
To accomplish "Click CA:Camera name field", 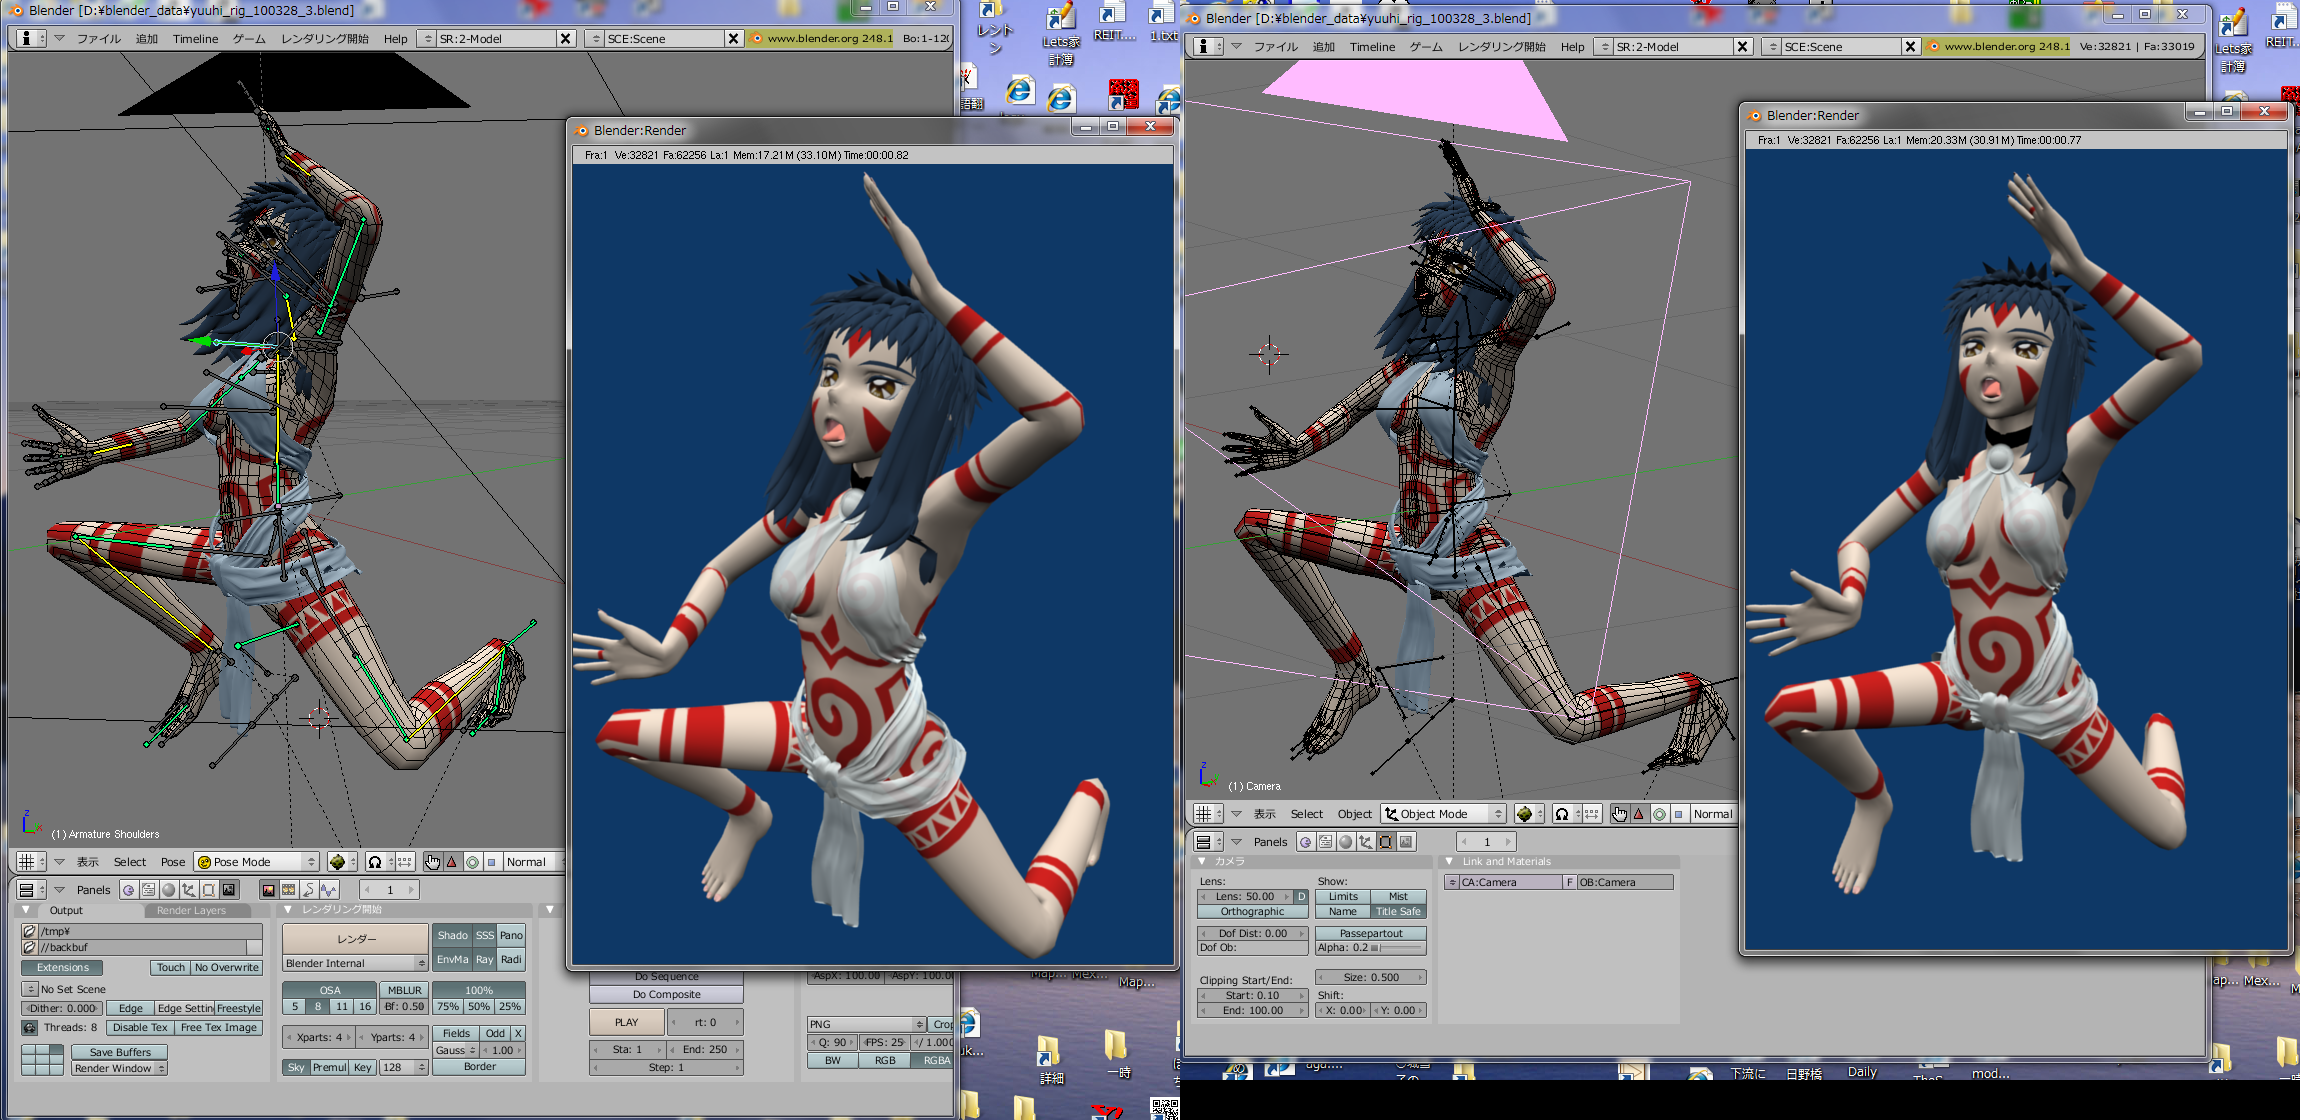I will 1512,883.
